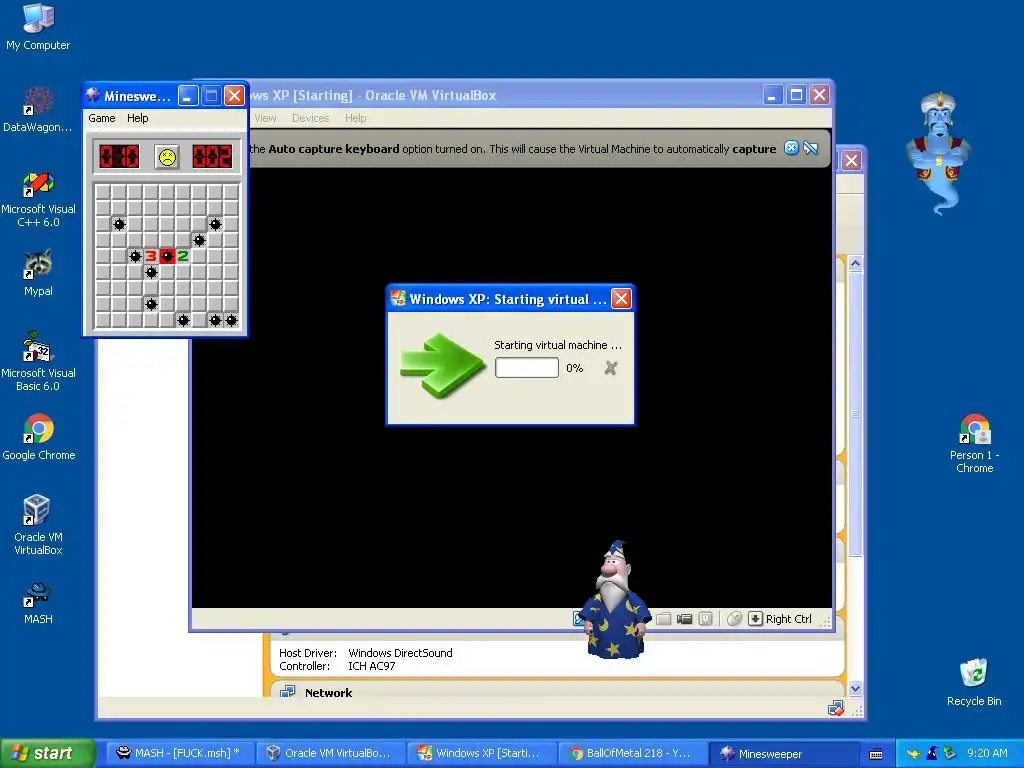The image size is (1024, 768).
Task: Open Minesweeper Help menu
Action: pyautogui.click(x=138, y=118)
